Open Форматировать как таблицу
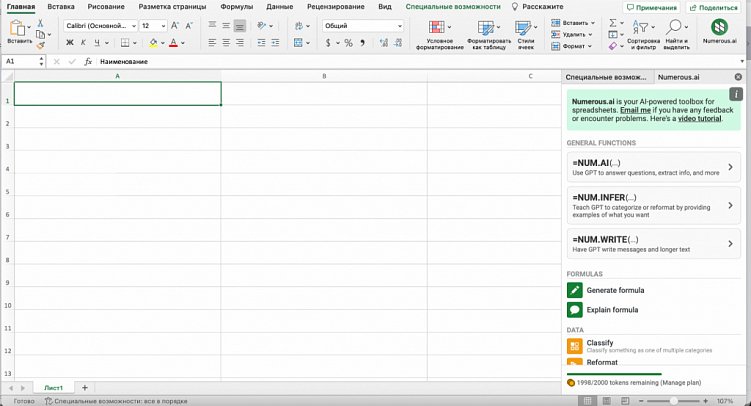This screenshot has height=406, width=751. [x=489, y=35]
